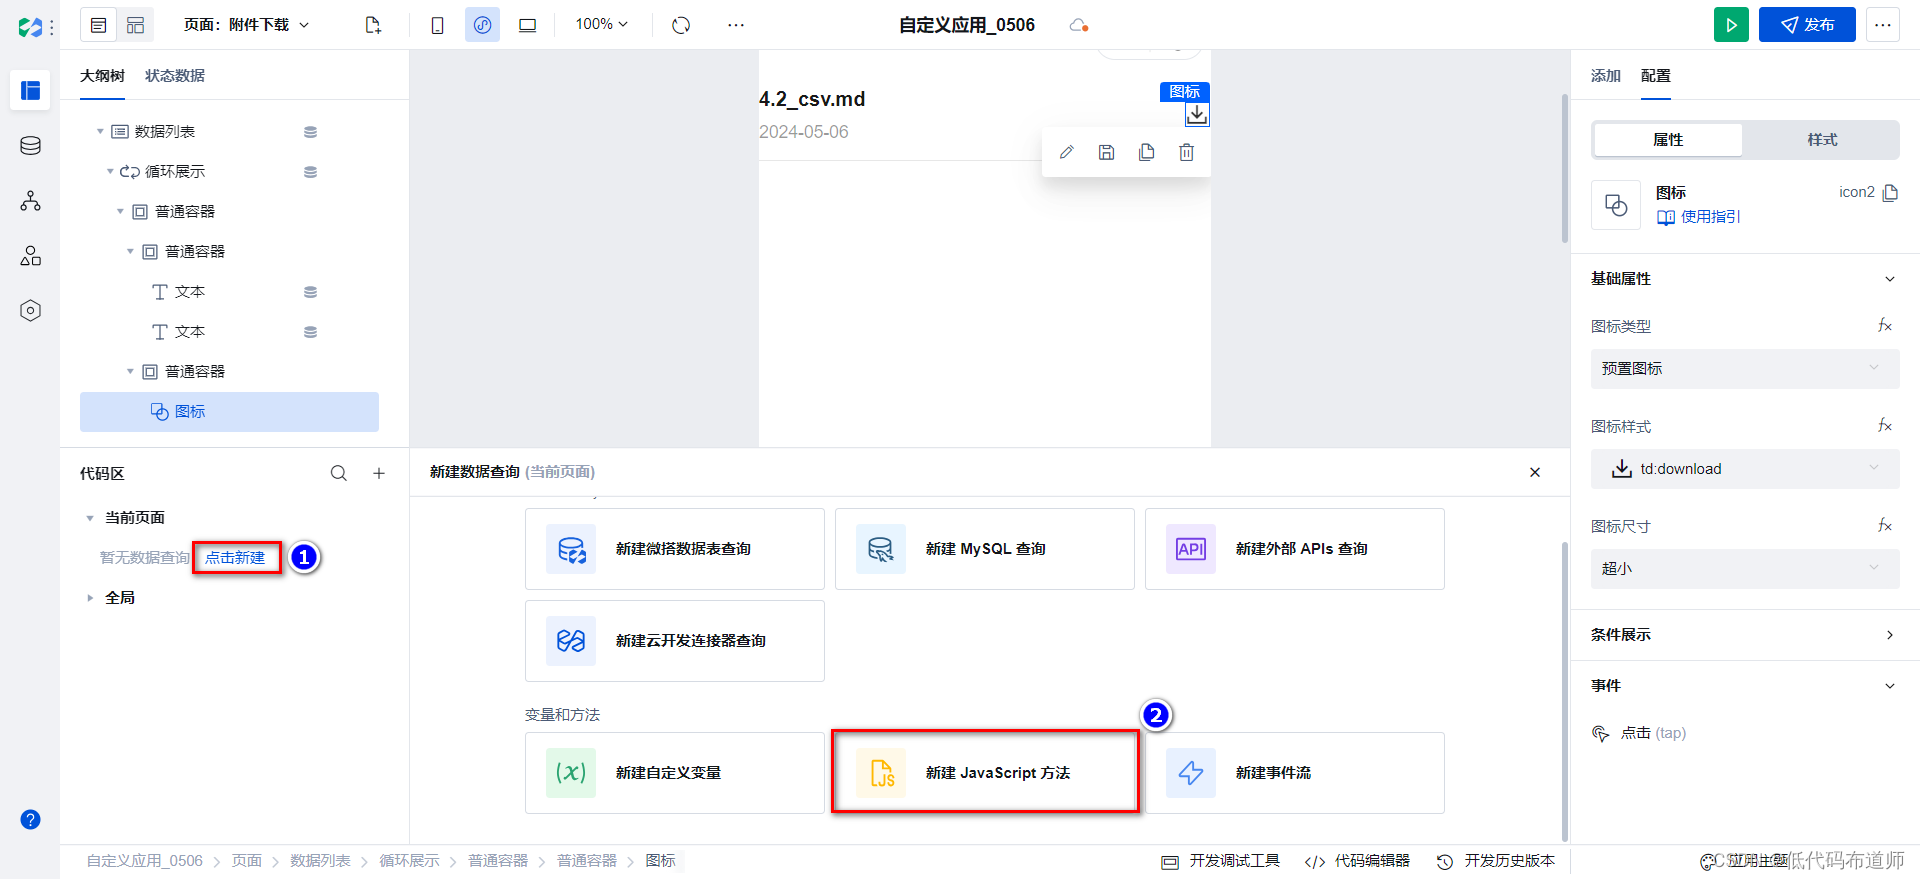Open the application settings hexagon icon
The width and height of the screenshot is (1920, 879).
[x=31, y=311]
